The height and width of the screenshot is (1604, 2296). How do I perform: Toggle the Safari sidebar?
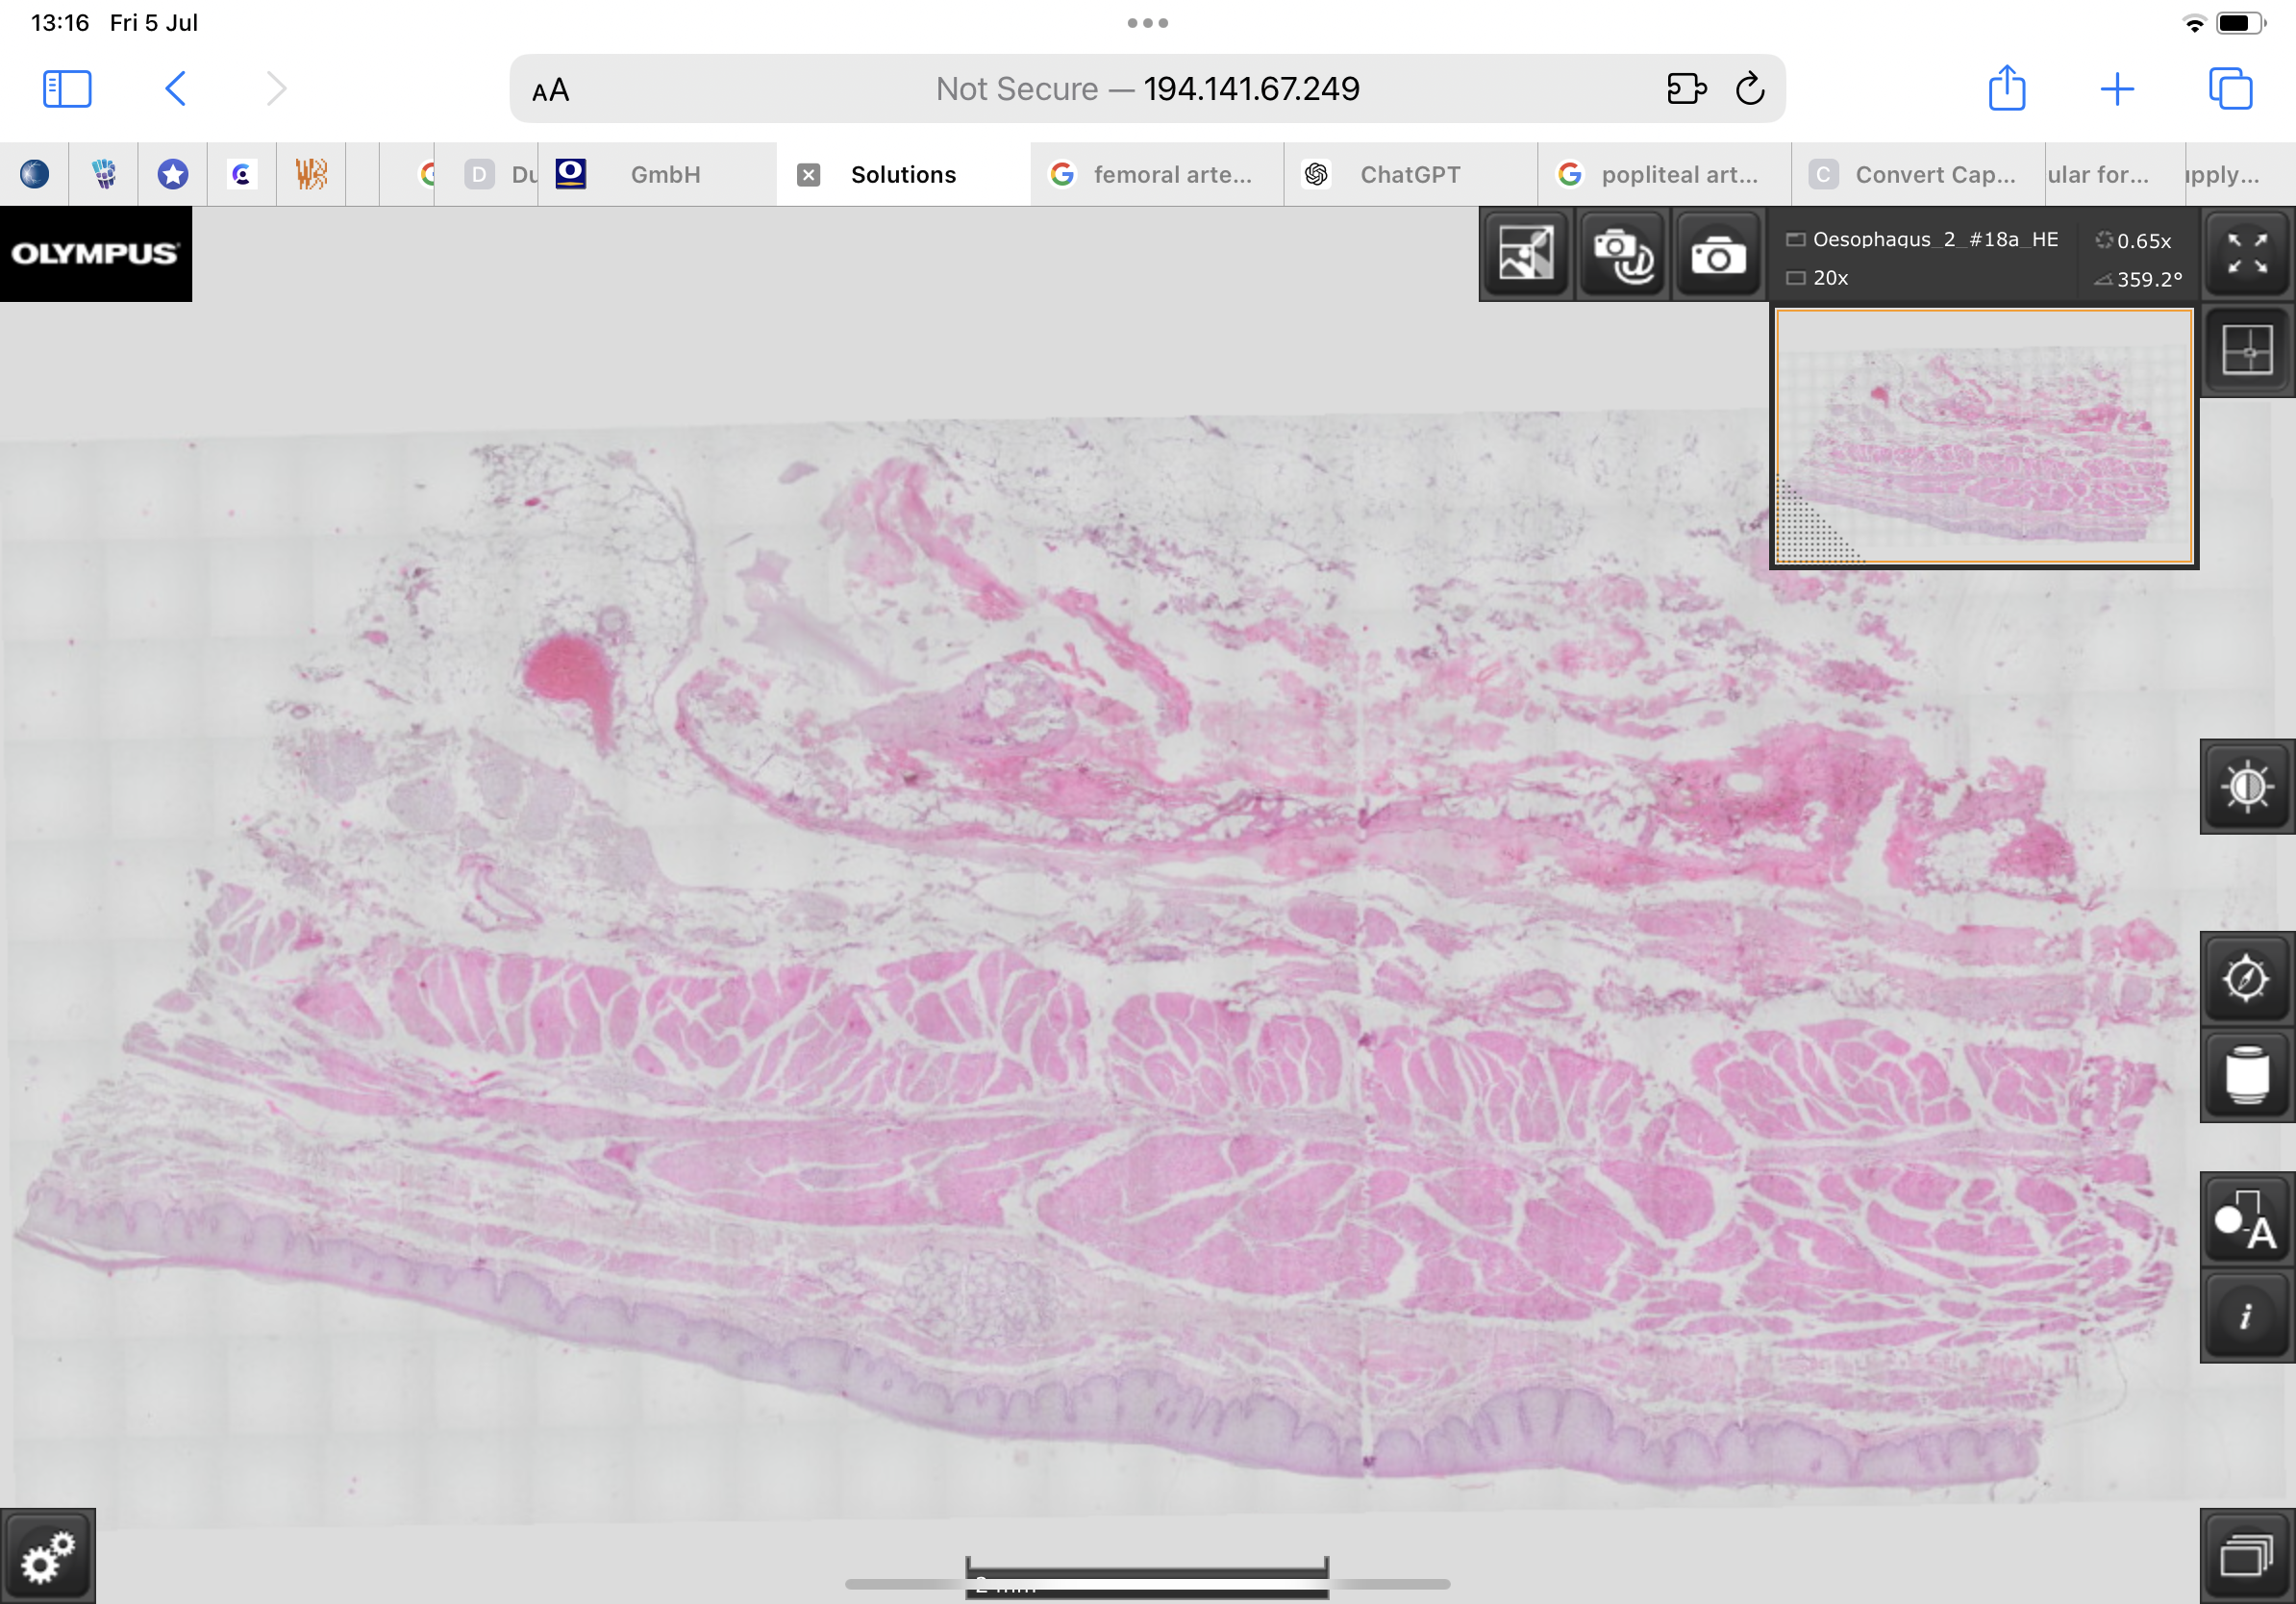[67, 89]
